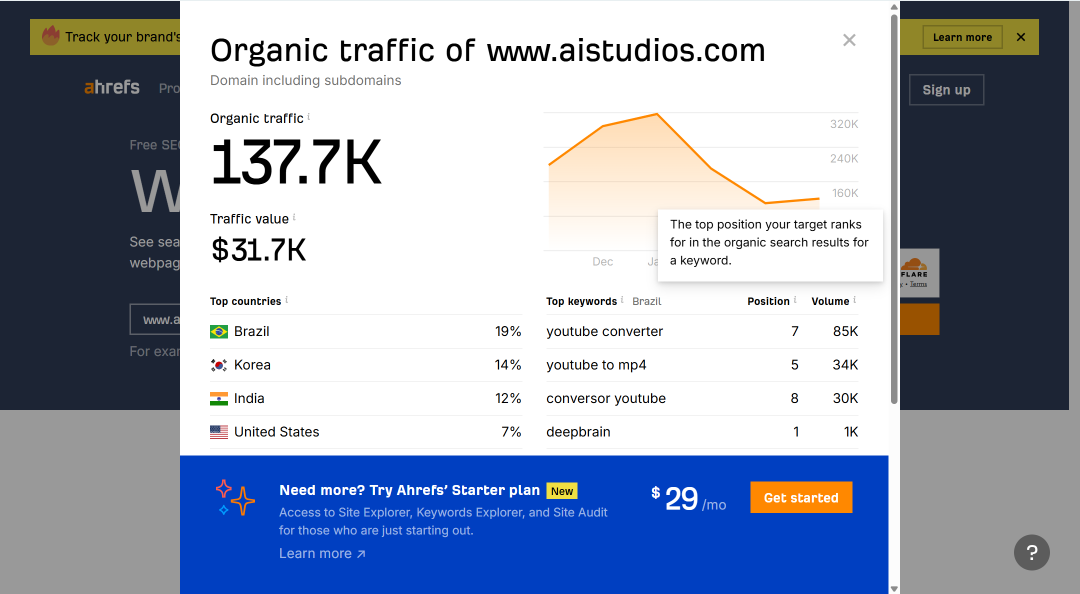The height and width of the screenshot is (594, 1080).
Task: Click the sparkle stars icon in Starter plan
Action: pyautogui.click(x=235, y=498)
